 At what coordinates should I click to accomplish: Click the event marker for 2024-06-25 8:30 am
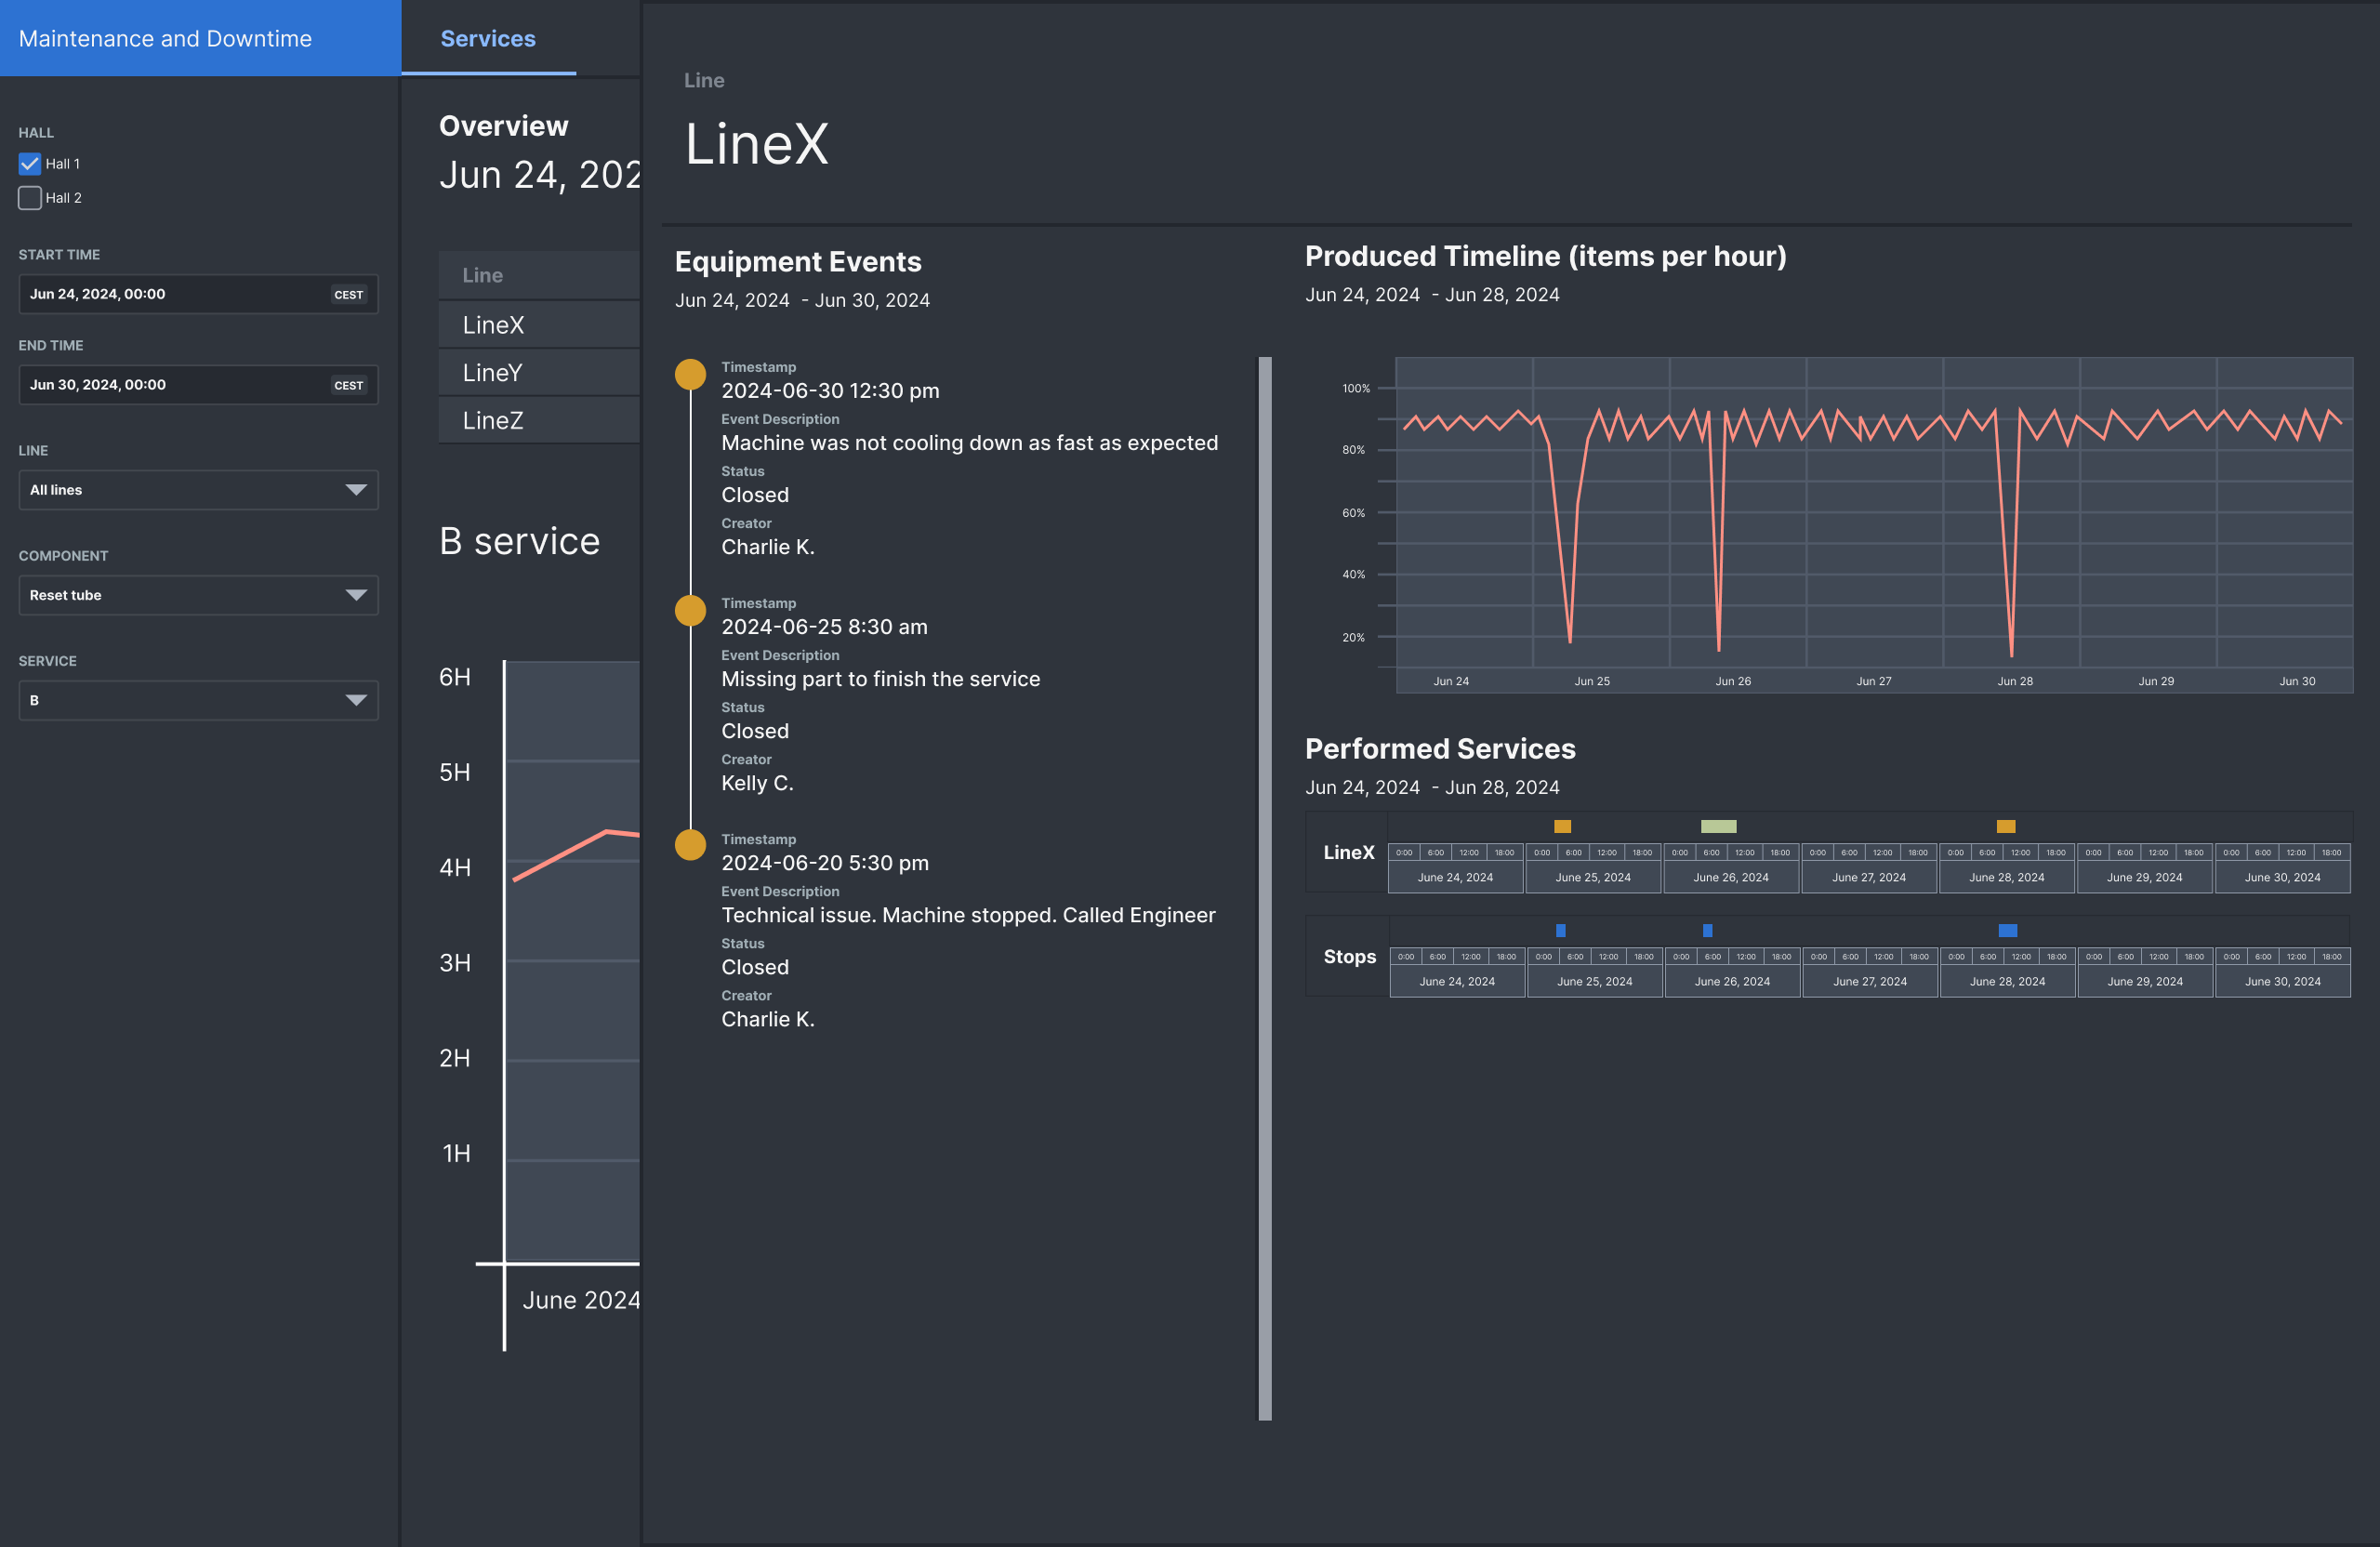coord(690,610)
